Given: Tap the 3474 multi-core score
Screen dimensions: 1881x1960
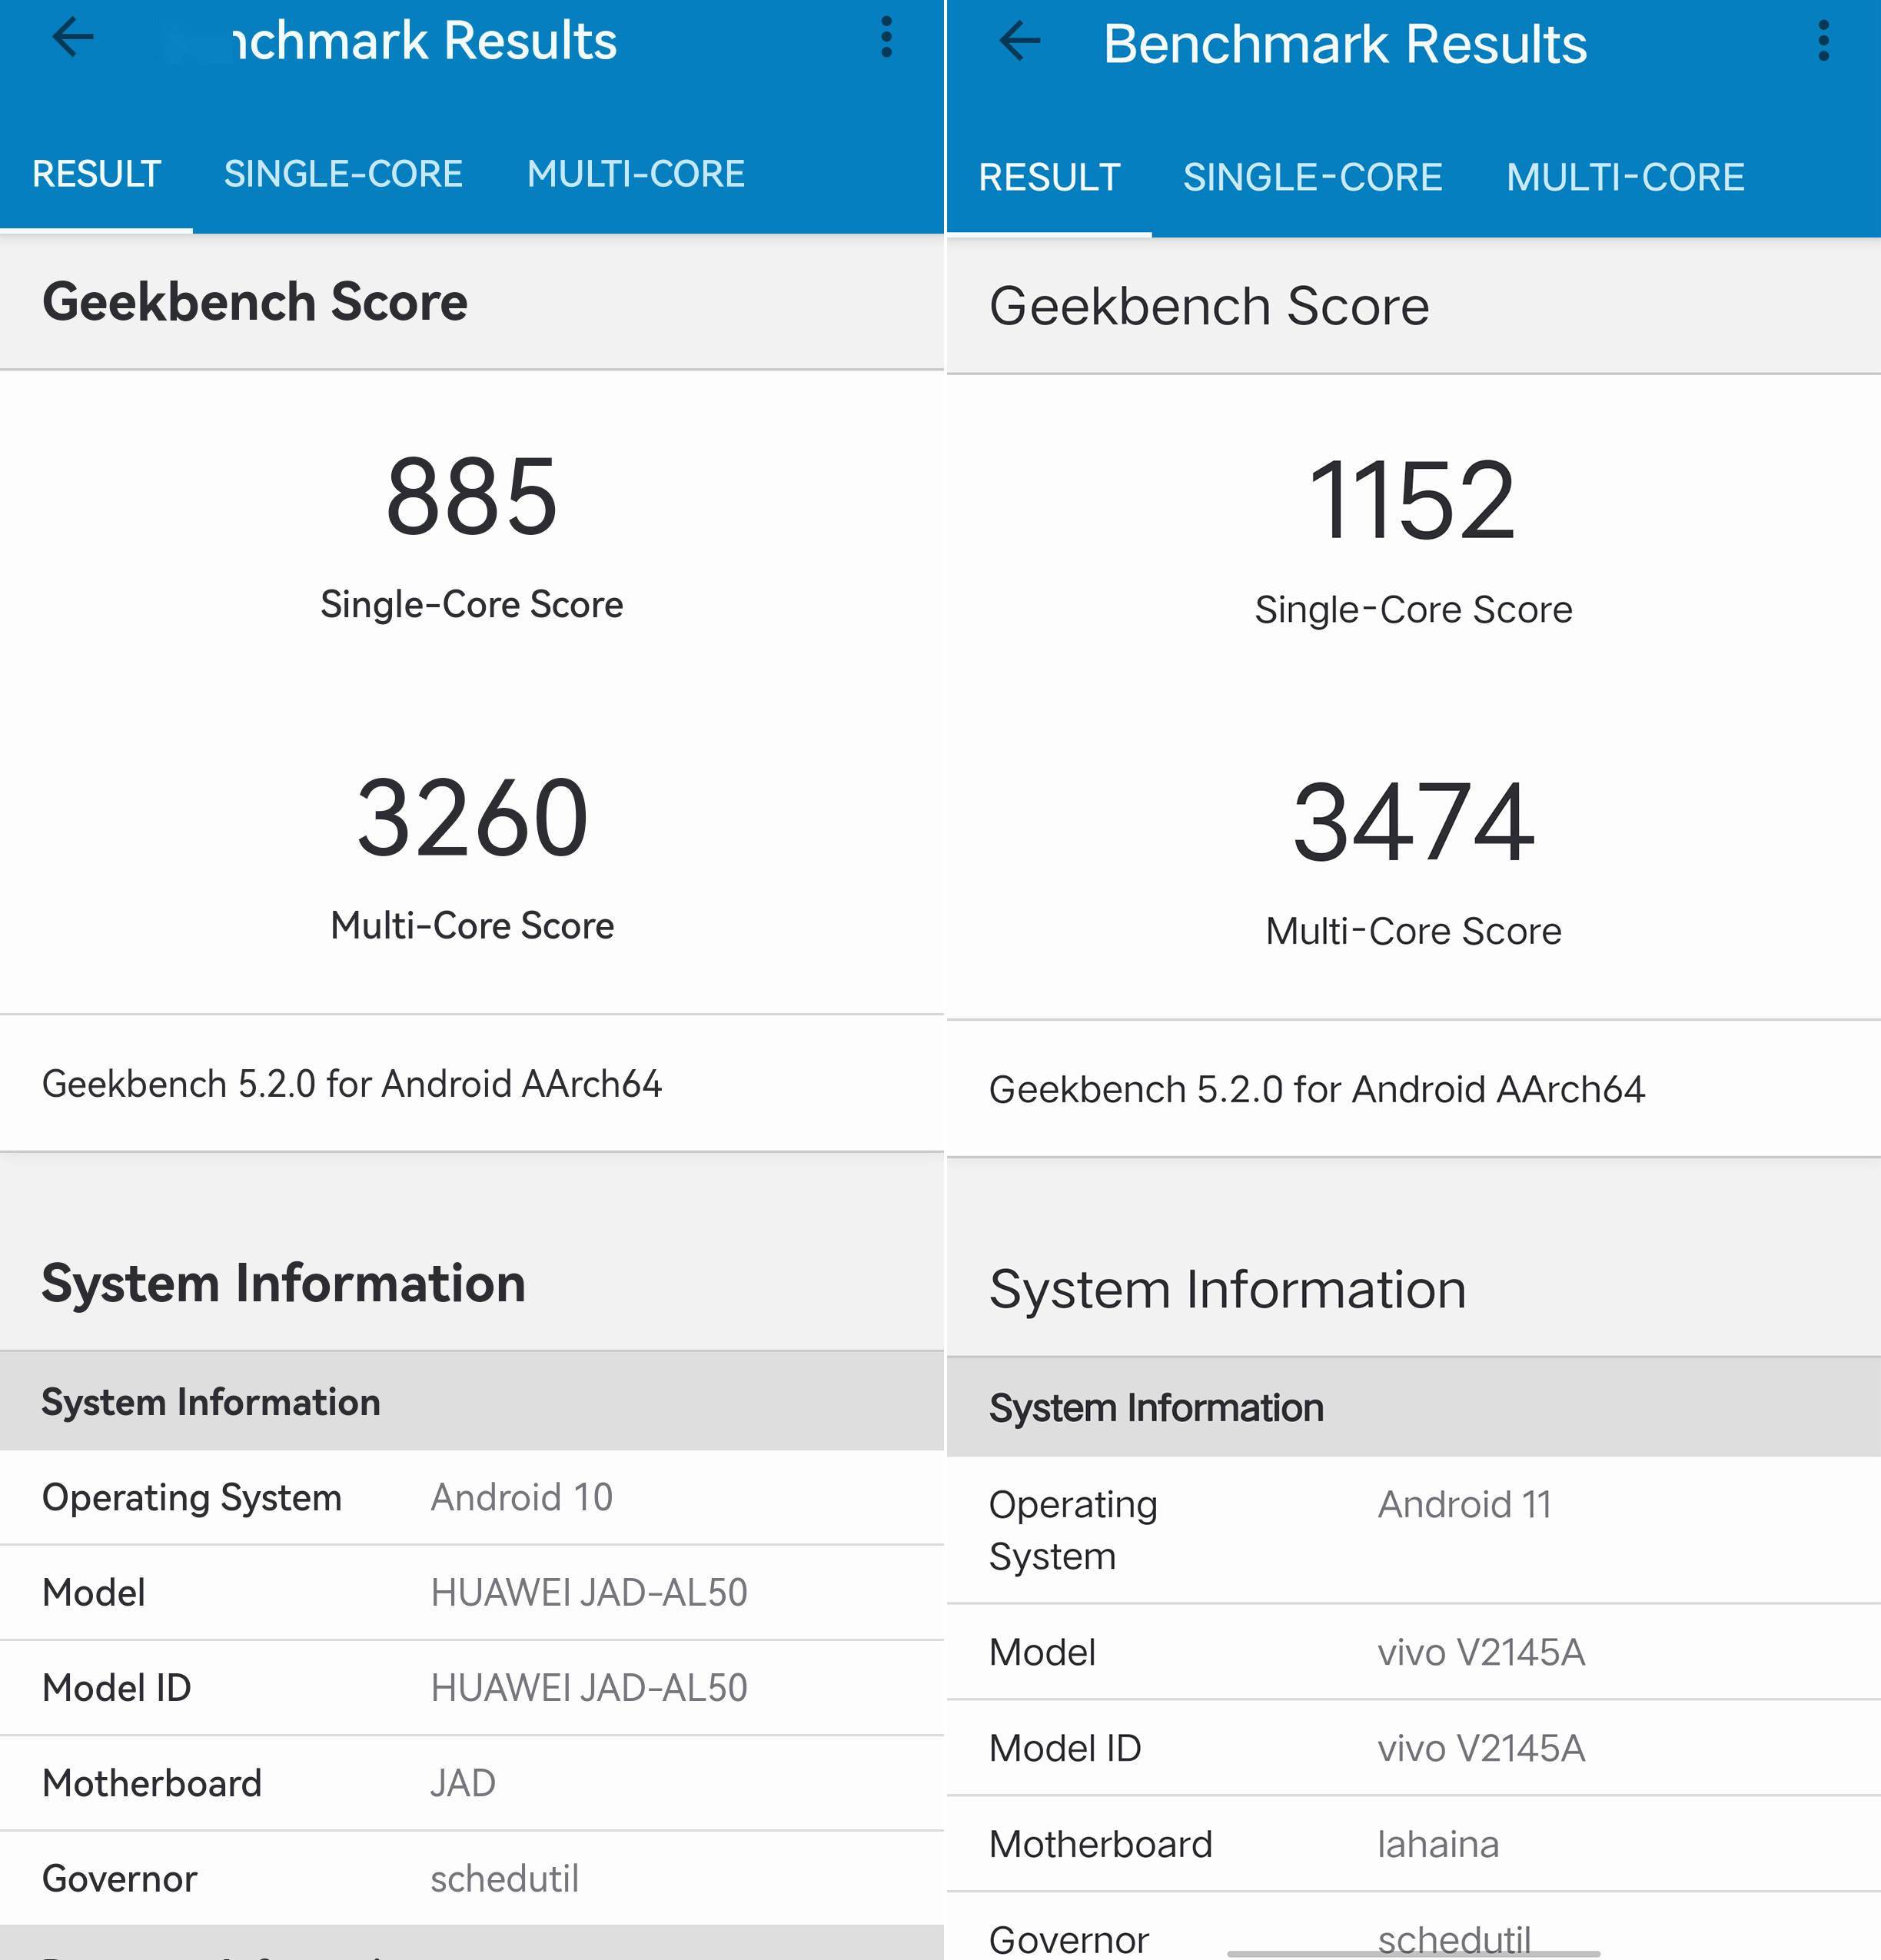Looking at the screenshot, I should tap(1412, 822).
